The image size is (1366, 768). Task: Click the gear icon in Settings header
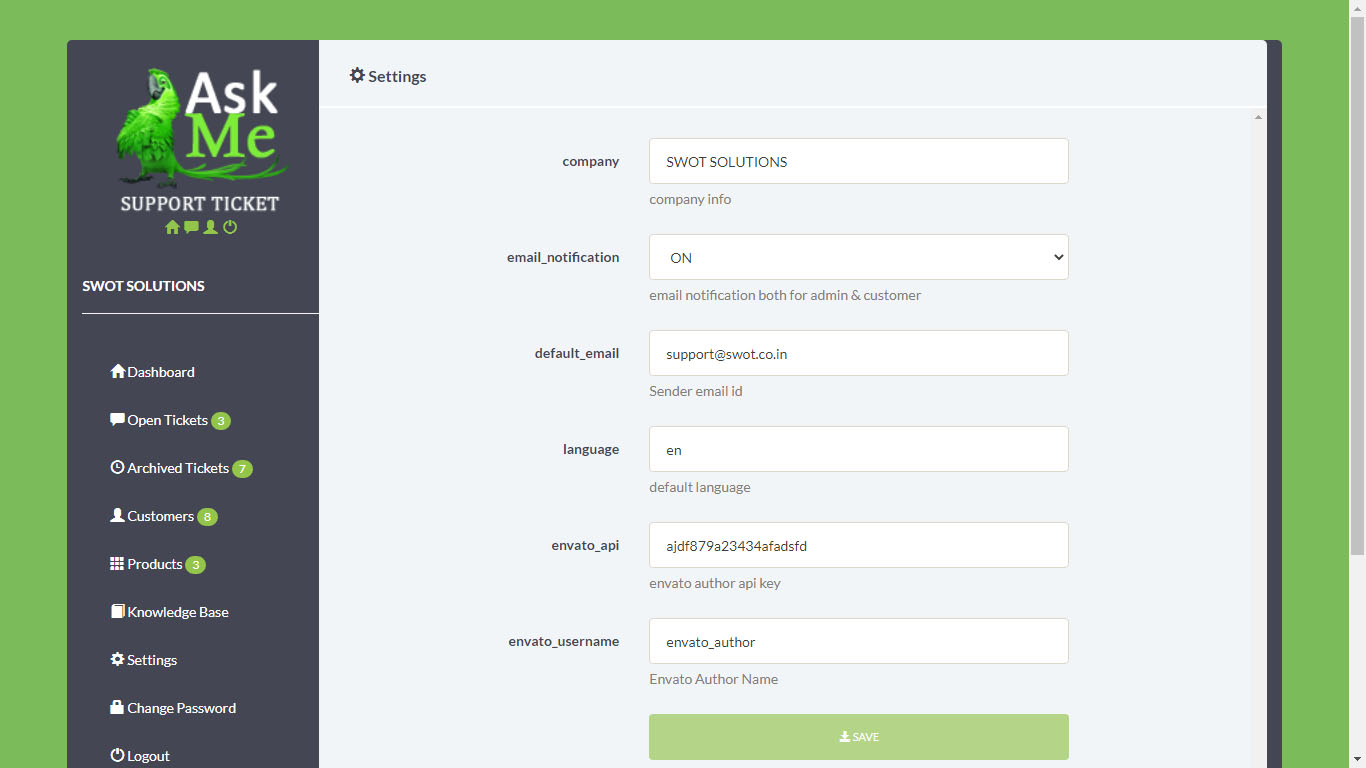point(357,75)
